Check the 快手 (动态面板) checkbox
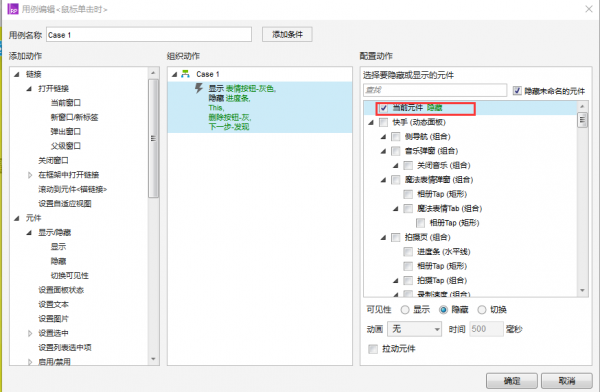This screenshot has height=392, width=600. coord(383,122)
